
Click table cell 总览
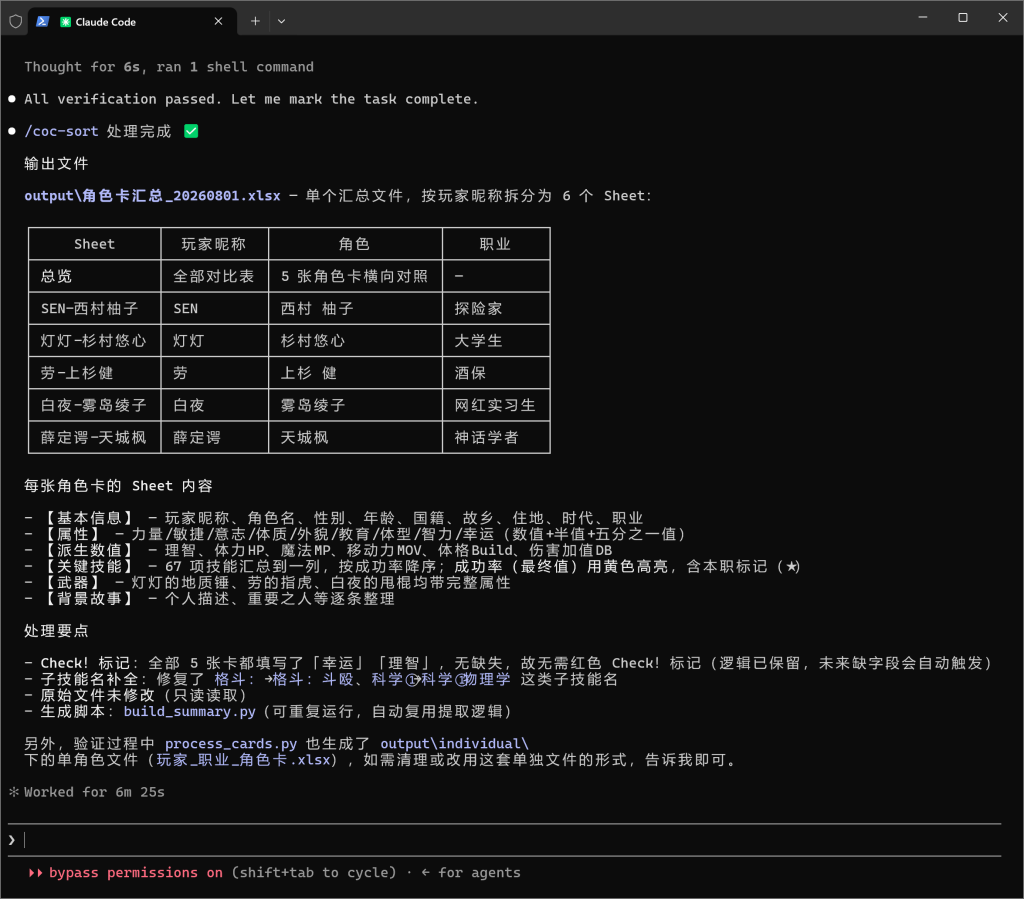tap(94, 276)
